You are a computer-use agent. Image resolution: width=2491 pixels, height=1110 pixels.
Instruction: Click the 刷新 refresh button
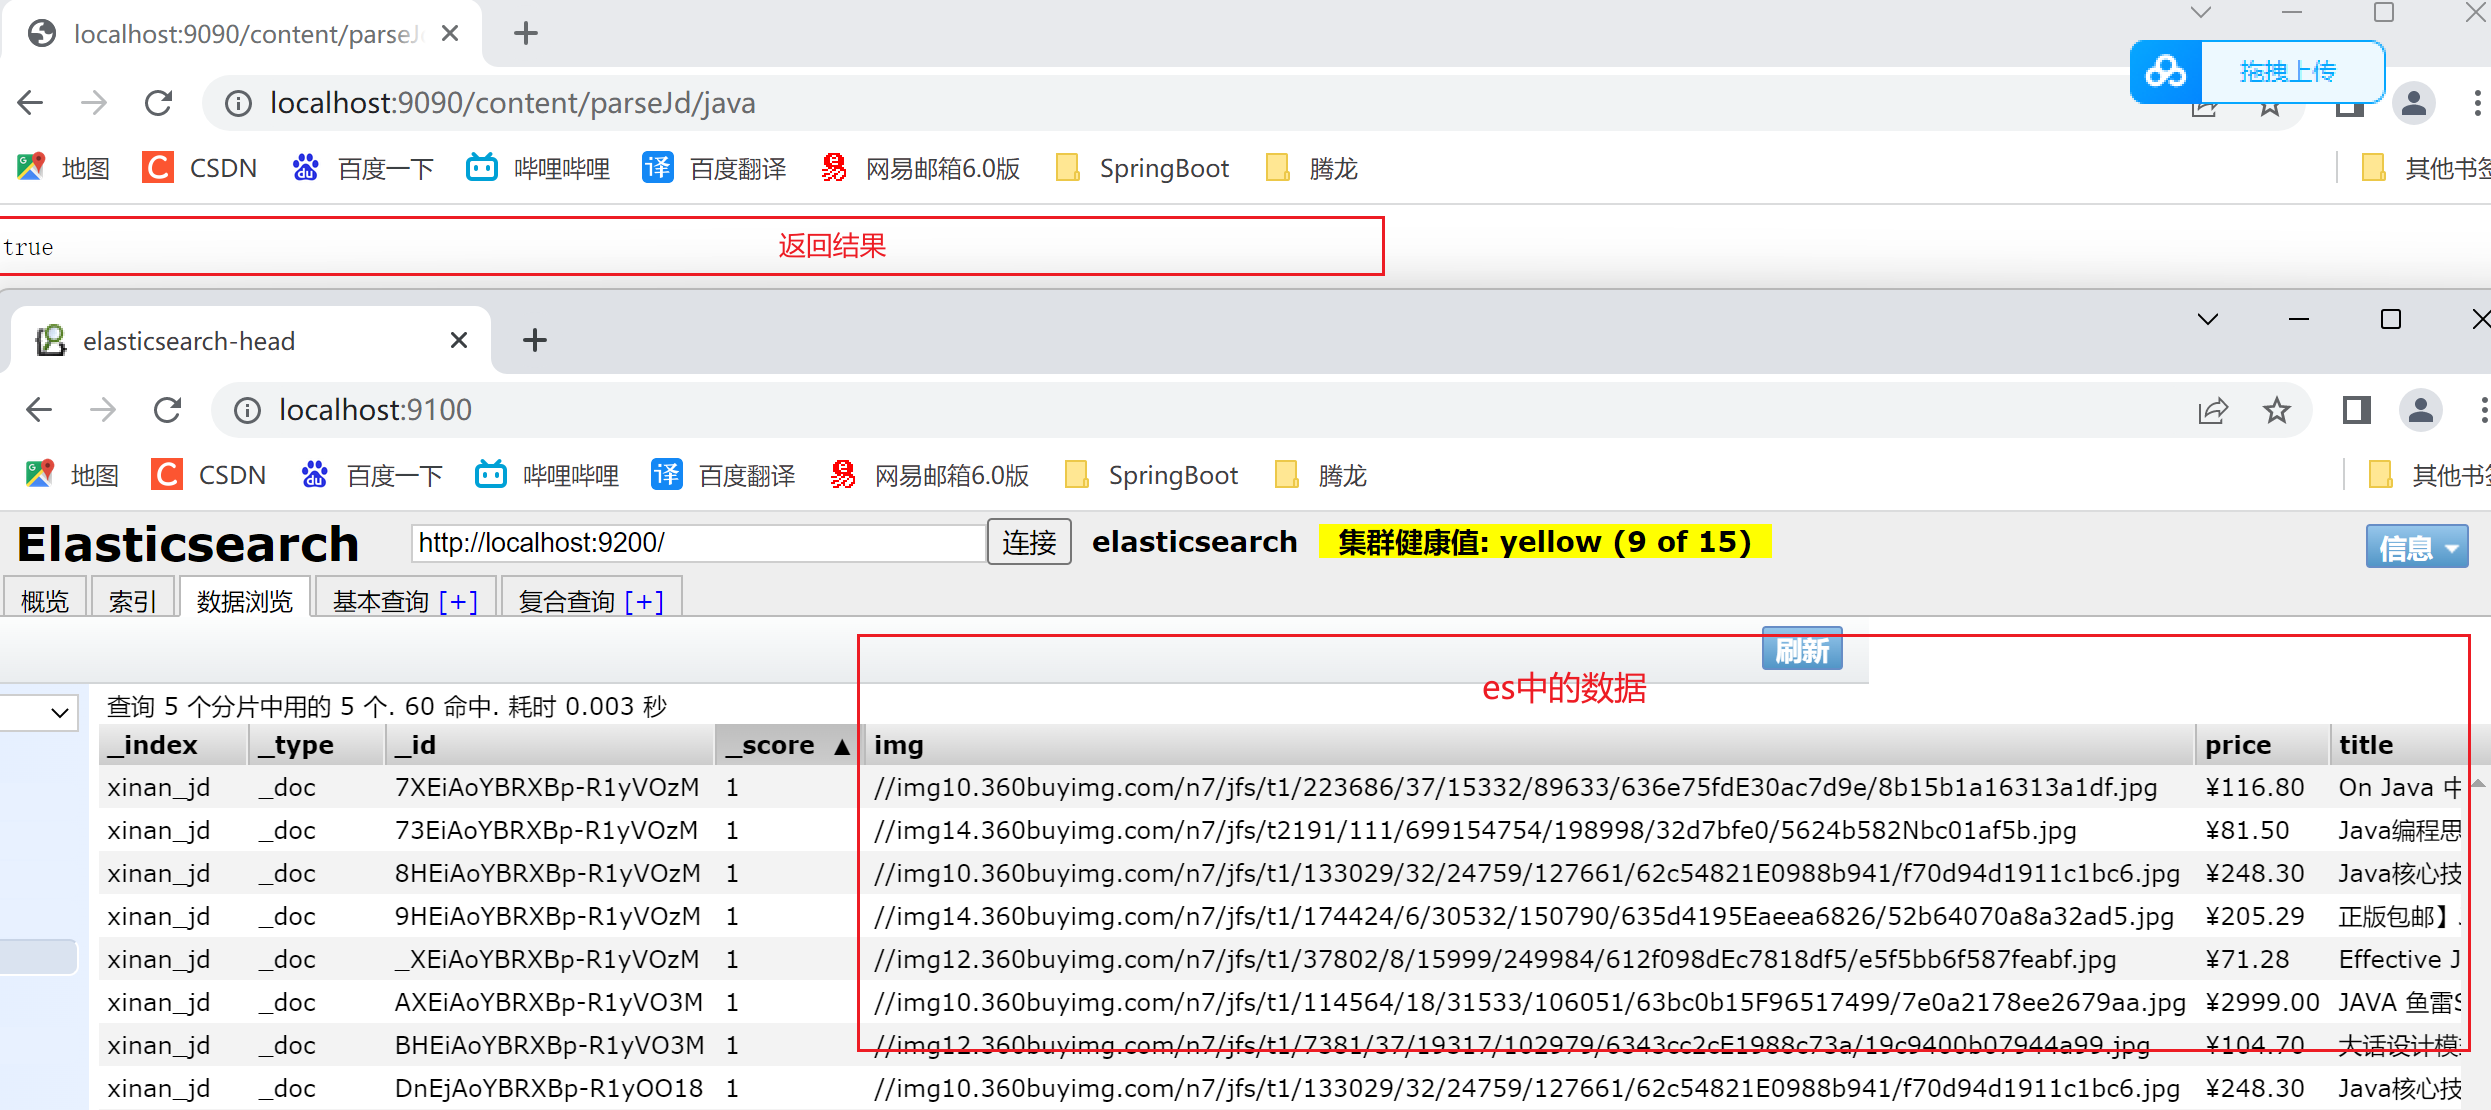(x=1802, y=651)
